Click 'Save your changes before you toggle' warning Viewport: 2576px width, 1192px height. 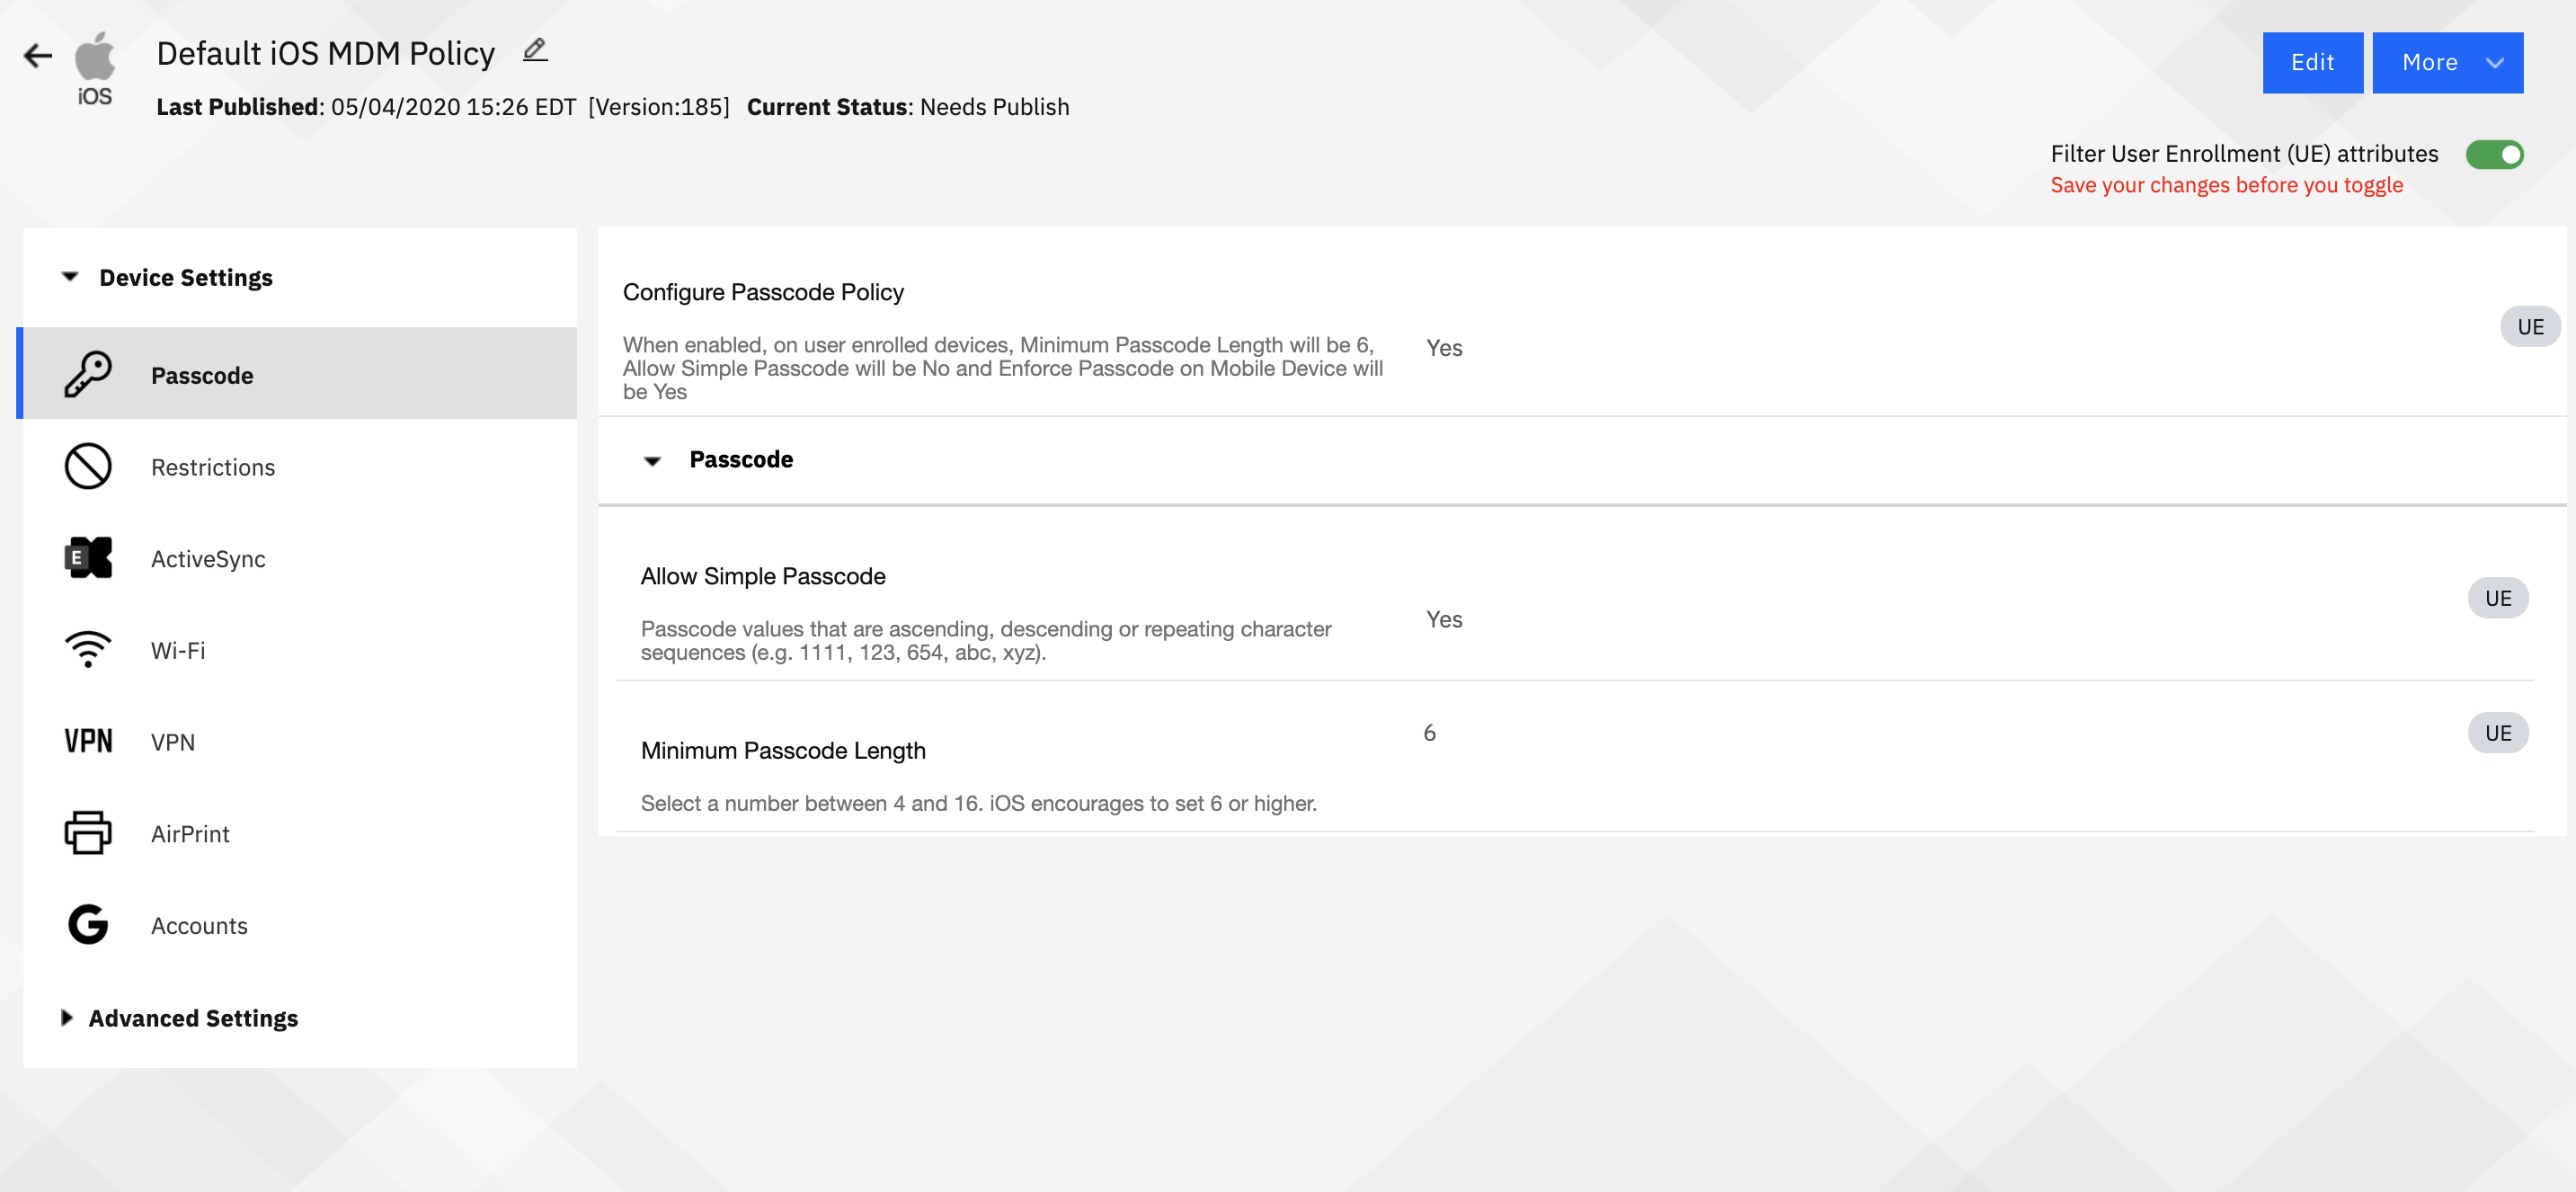pos(2226,185)
